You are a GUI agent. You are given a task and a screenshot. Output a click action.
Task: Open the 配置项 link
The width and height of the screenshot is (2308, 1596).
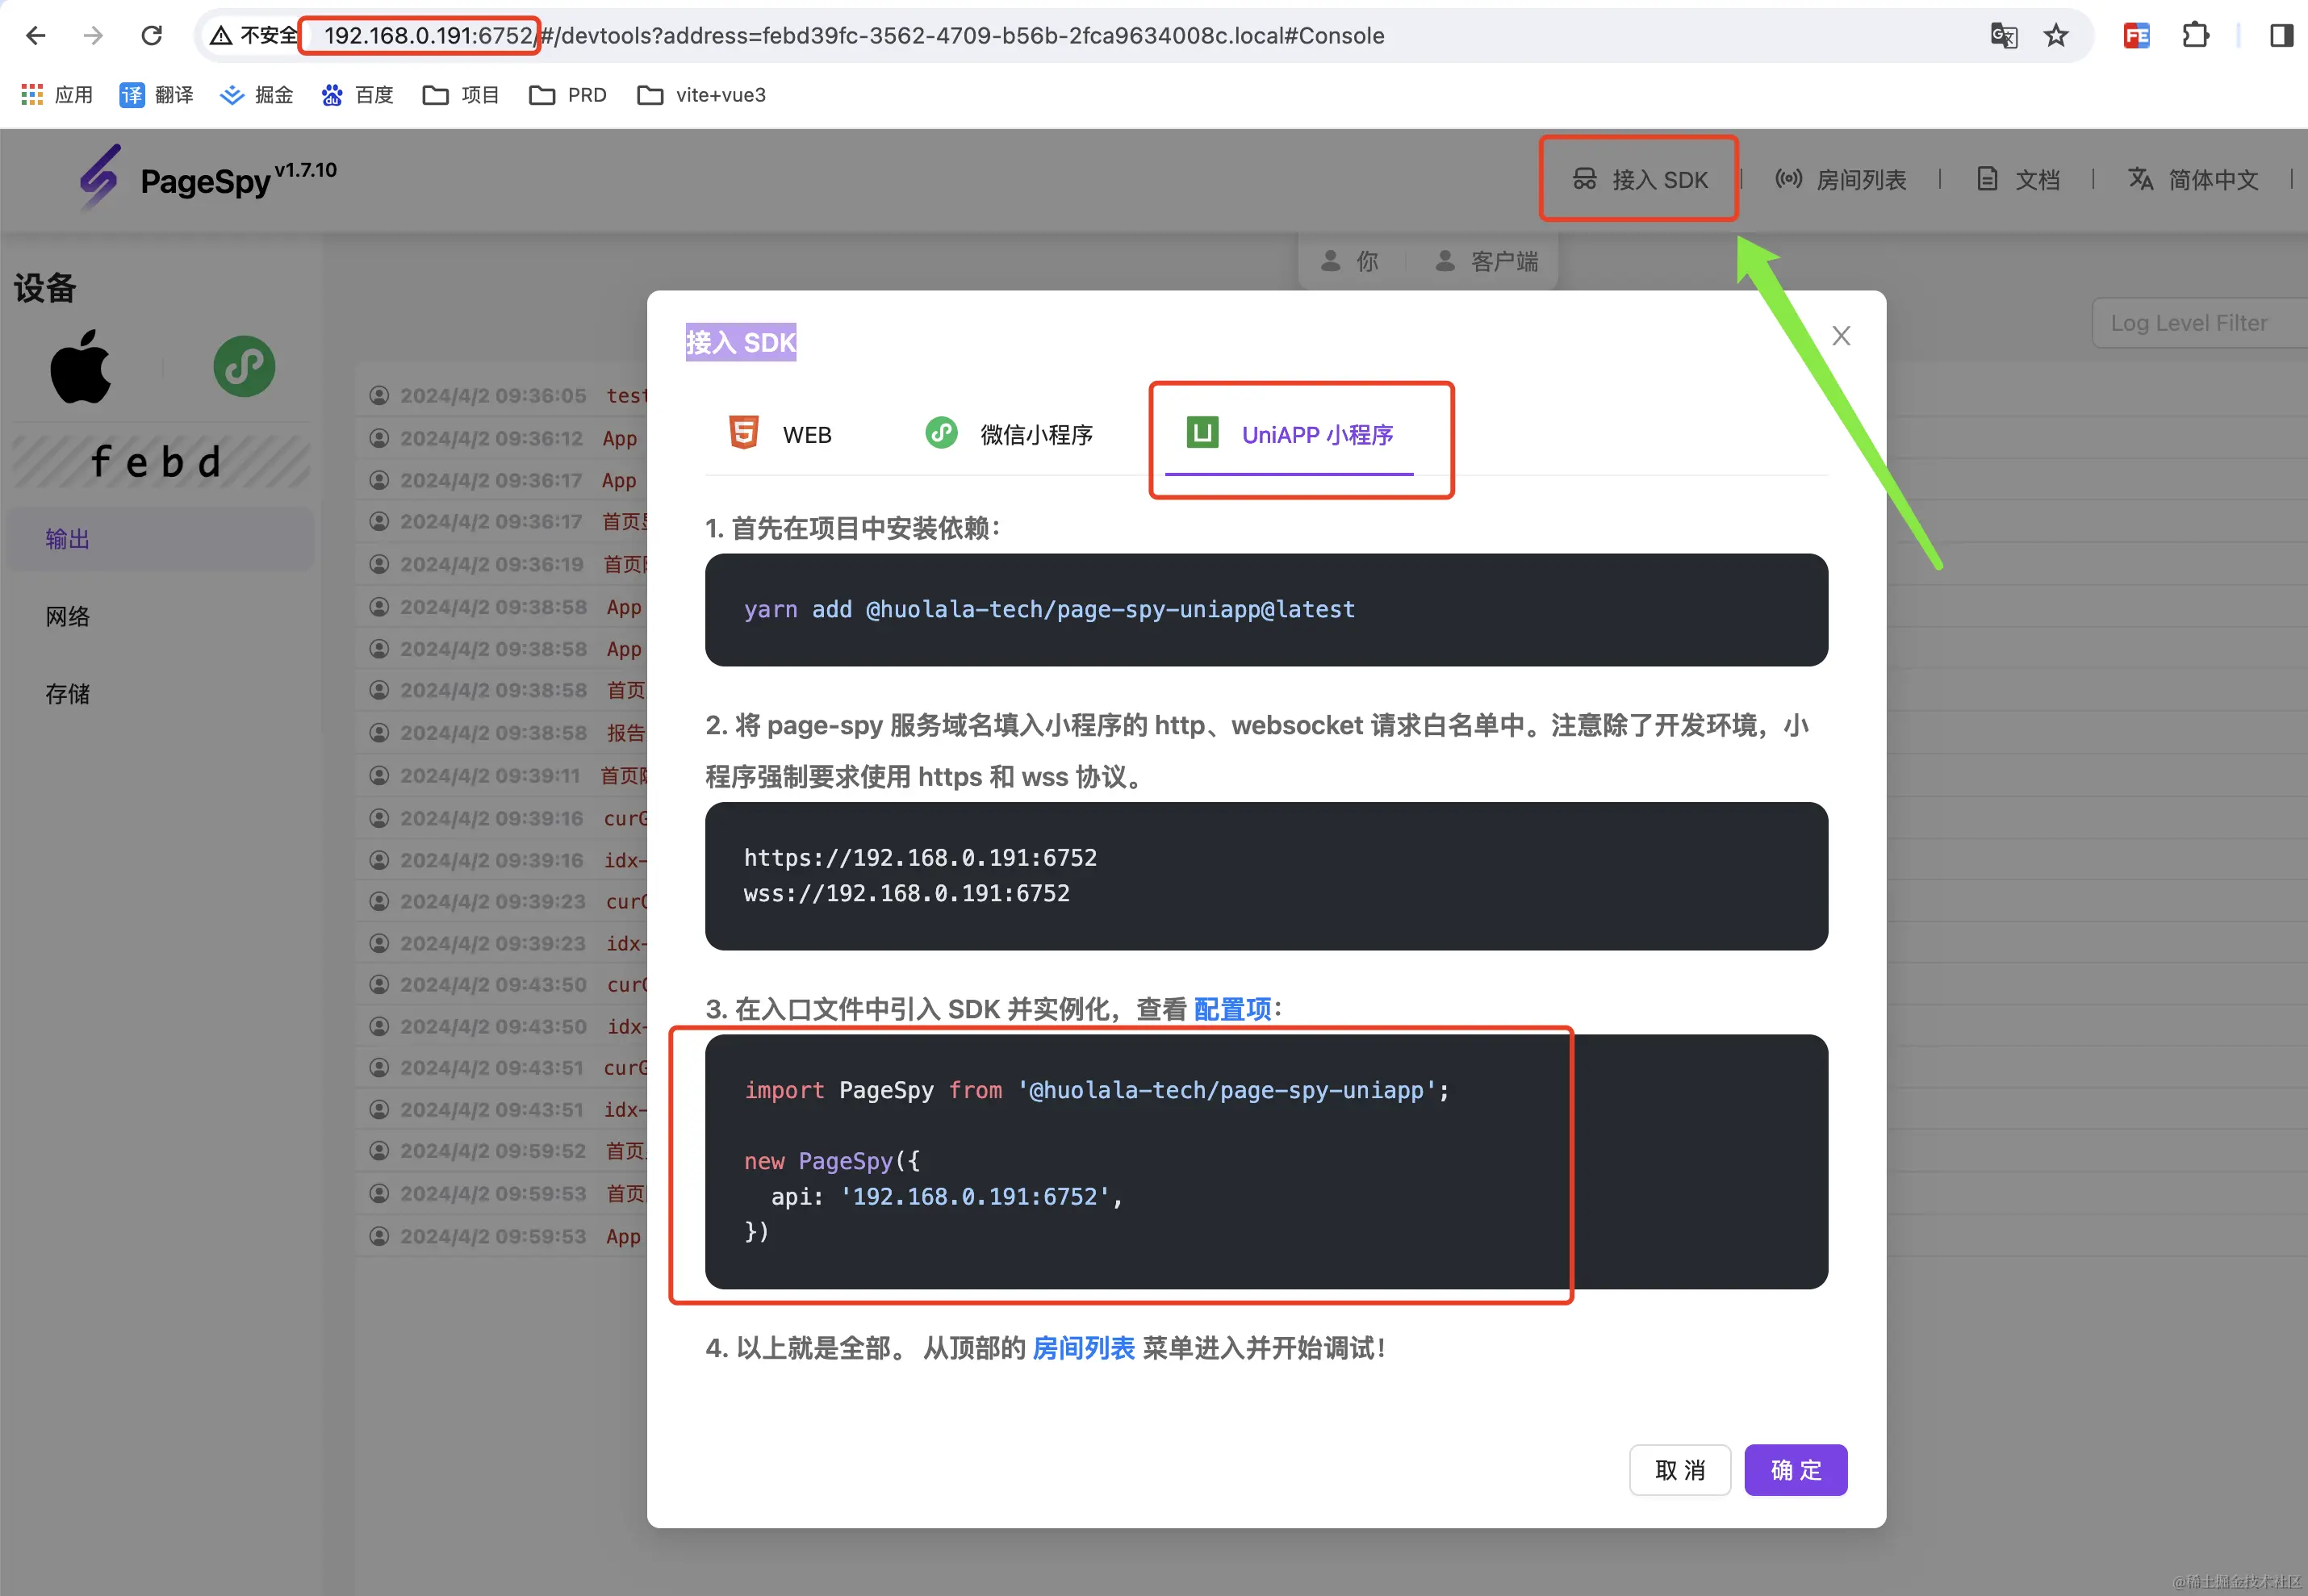point(1232,1009)
